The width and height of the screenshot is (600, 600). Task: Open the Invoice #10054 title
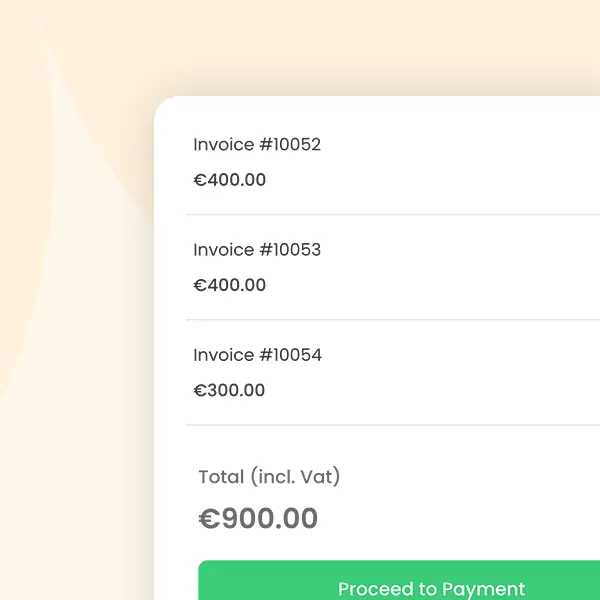pos(257,355)
